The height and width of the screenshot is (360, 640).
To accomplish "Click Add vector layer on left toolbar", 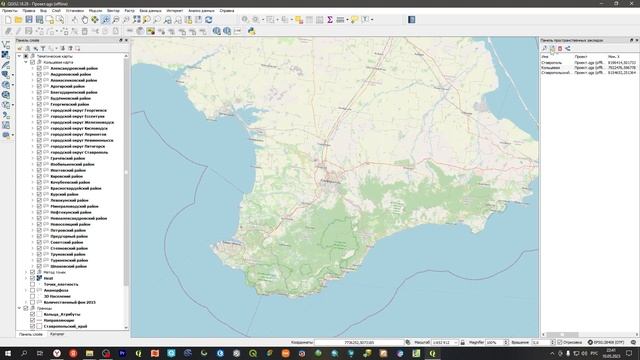I will click(x=6, y=44).
